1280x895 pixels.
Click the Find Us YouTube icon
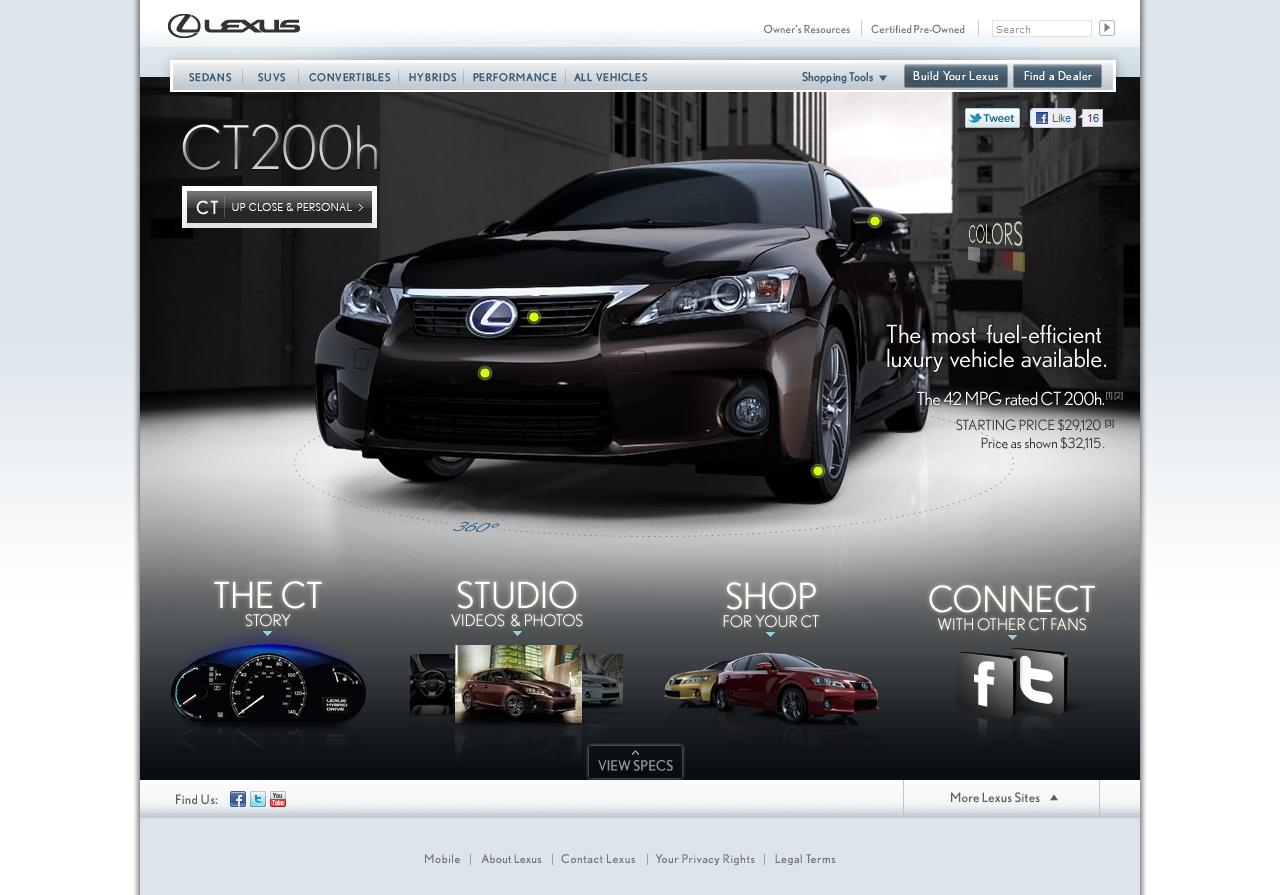point(278,799)
